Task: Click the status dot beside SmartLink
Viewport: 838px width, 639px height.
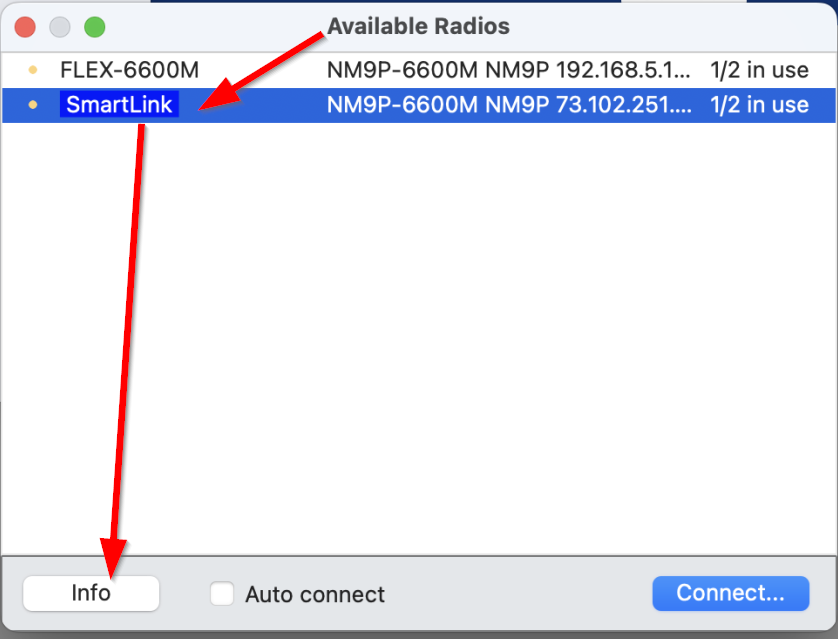Action: coord(33,105)
